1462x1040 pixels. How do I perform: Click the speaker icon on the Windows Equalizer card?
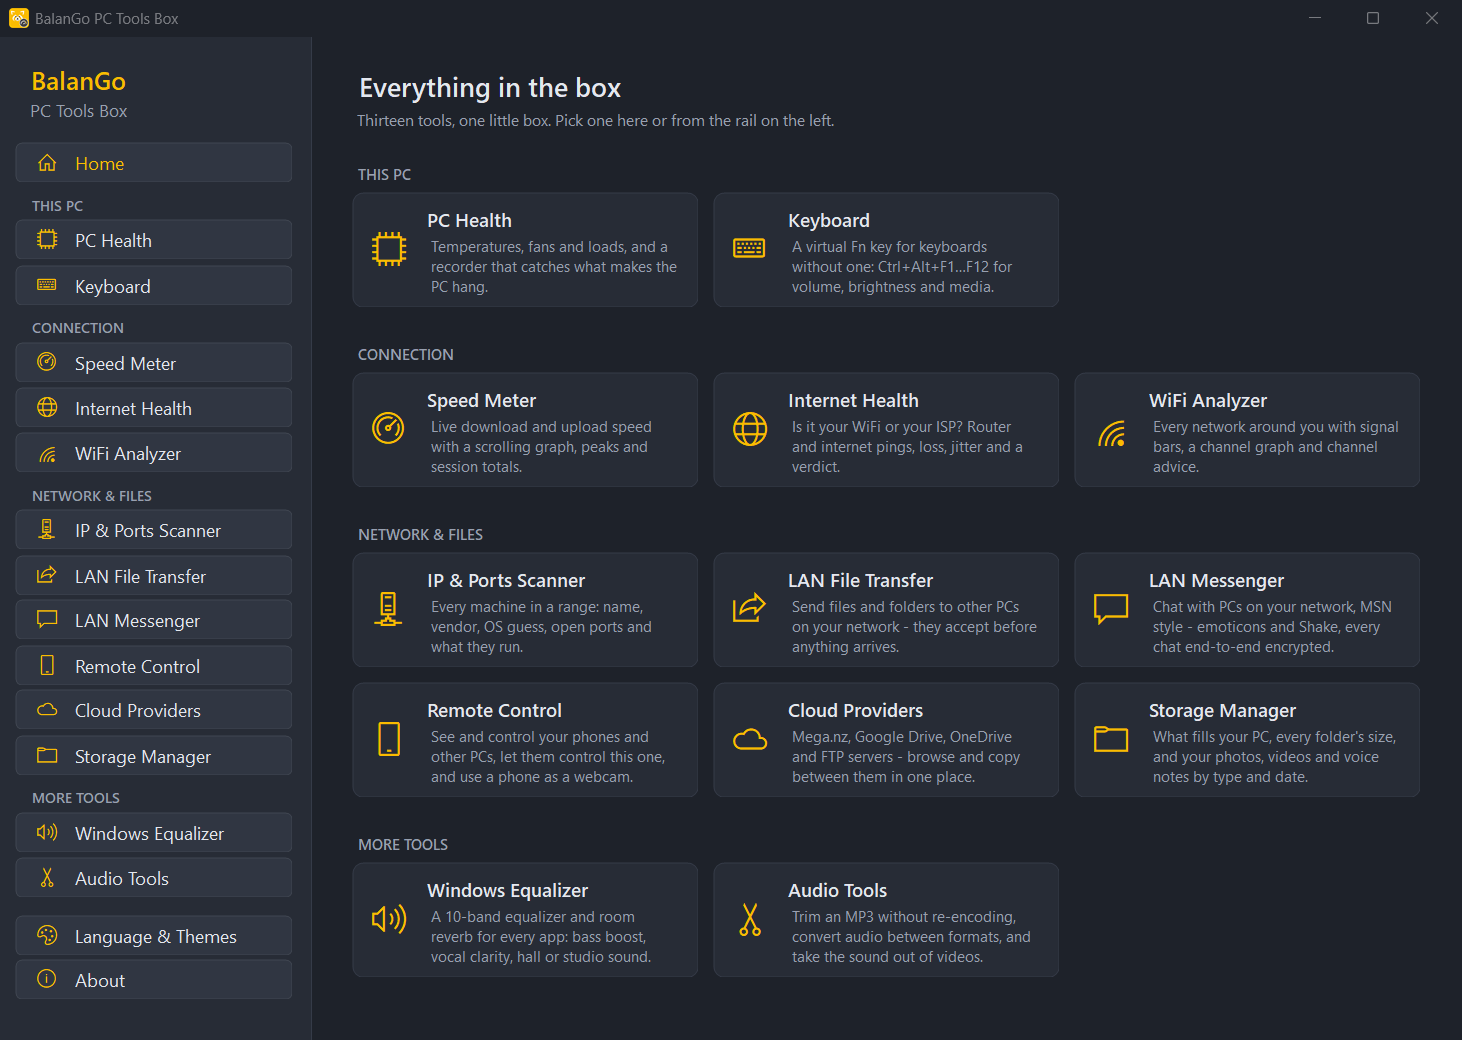[x=389, y=919]
